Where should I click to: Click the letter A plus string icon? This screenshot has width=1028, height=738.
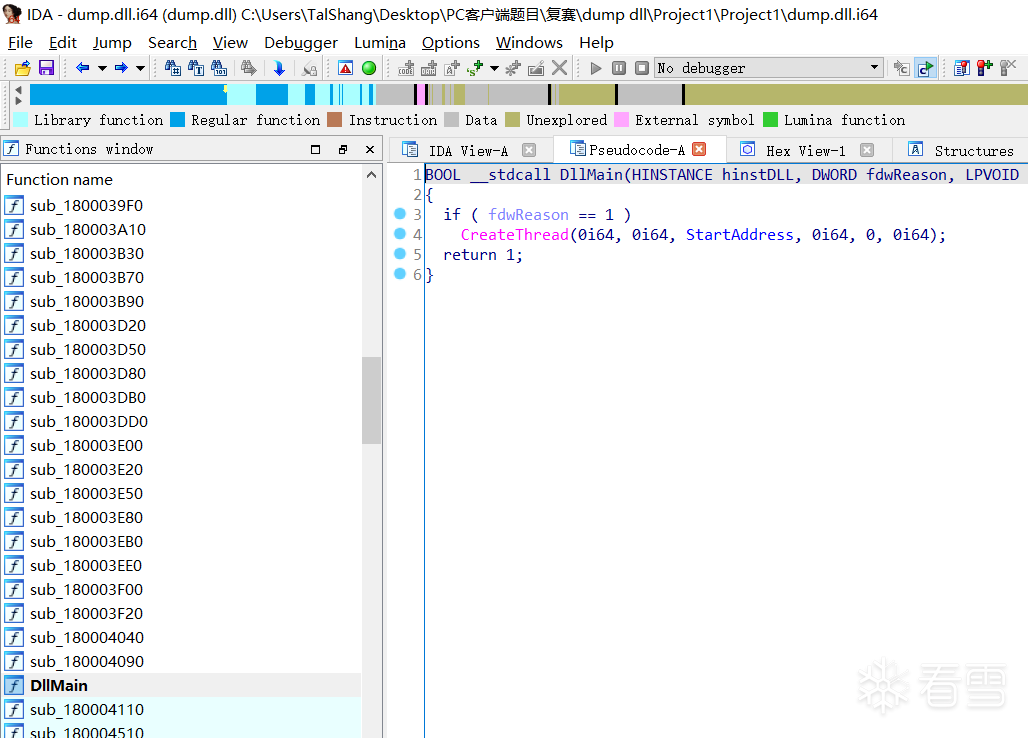(x=452, y=68)
